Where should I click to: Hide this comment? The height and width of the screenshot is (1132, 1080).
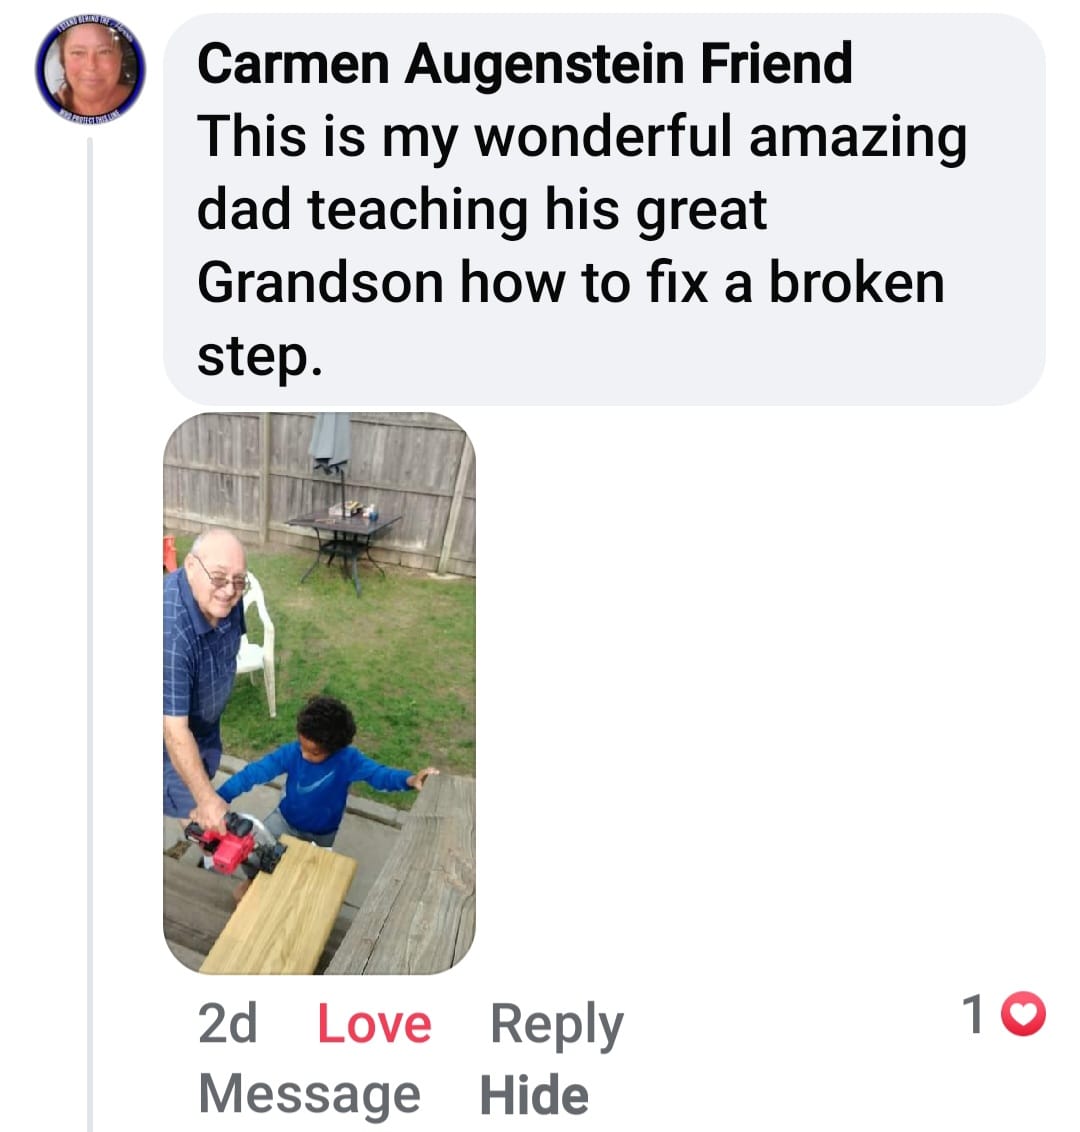534,1094
